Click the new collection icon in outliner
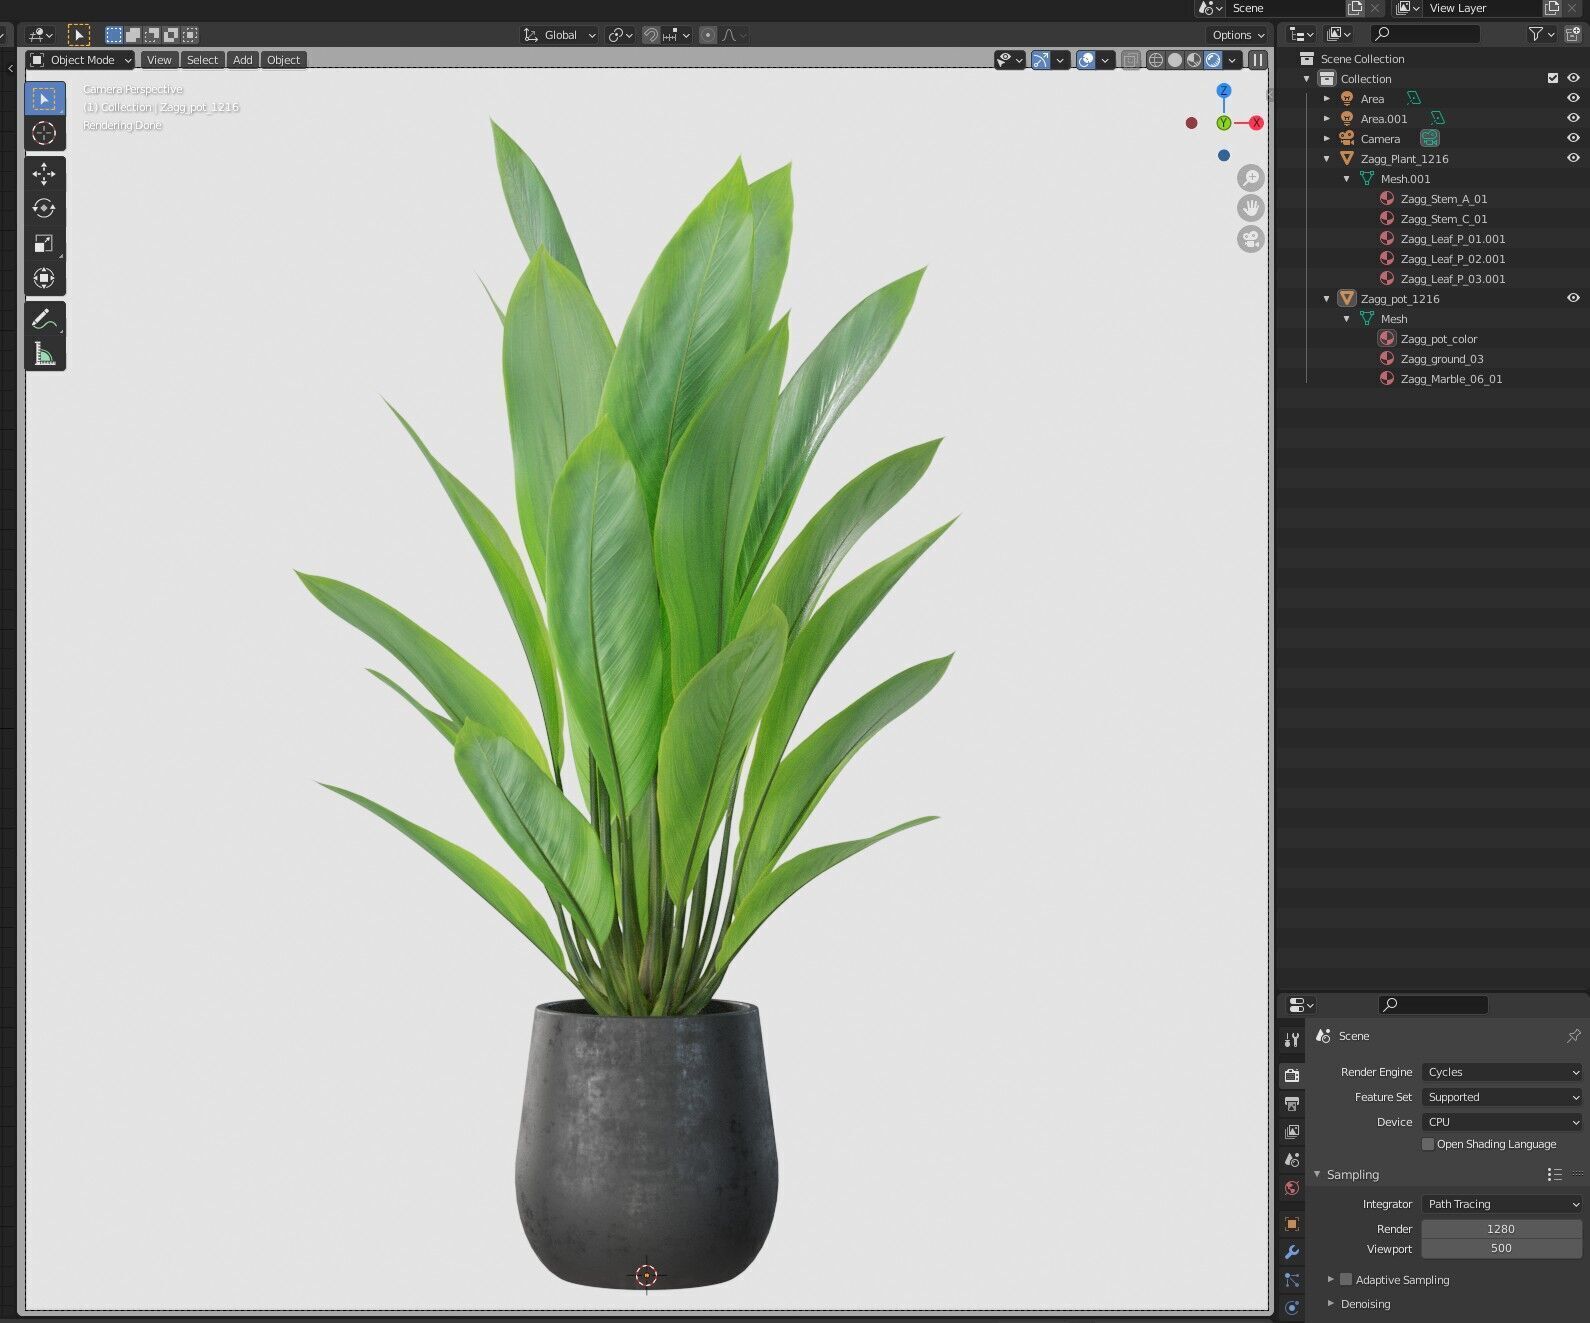1590x1323 pixels. [x=1573, y=34]
